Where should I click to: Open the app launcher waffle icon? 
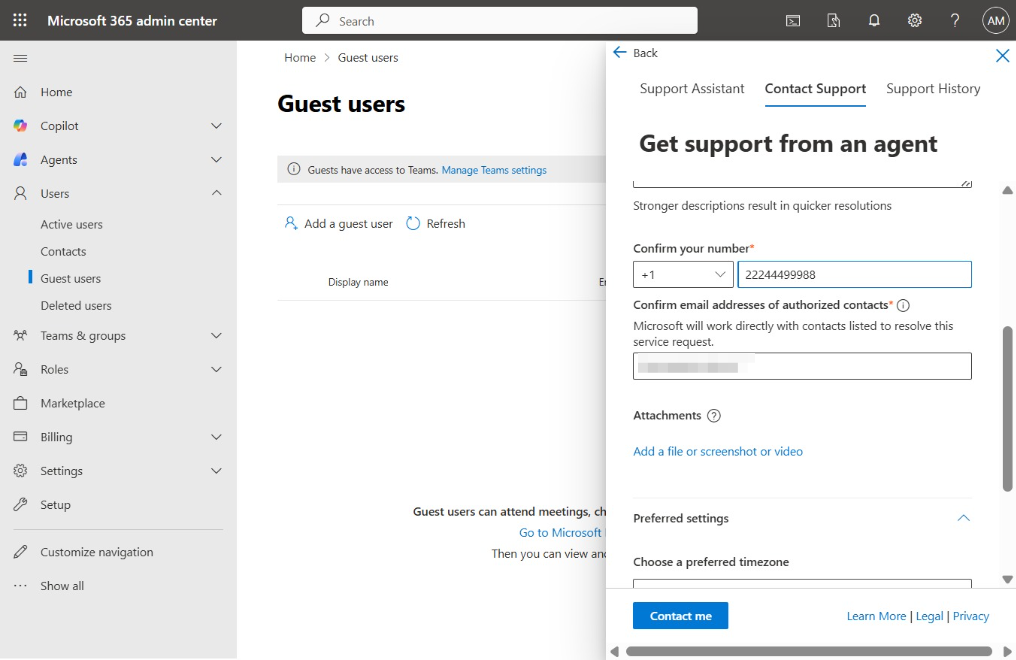click(x=20, y=20)
